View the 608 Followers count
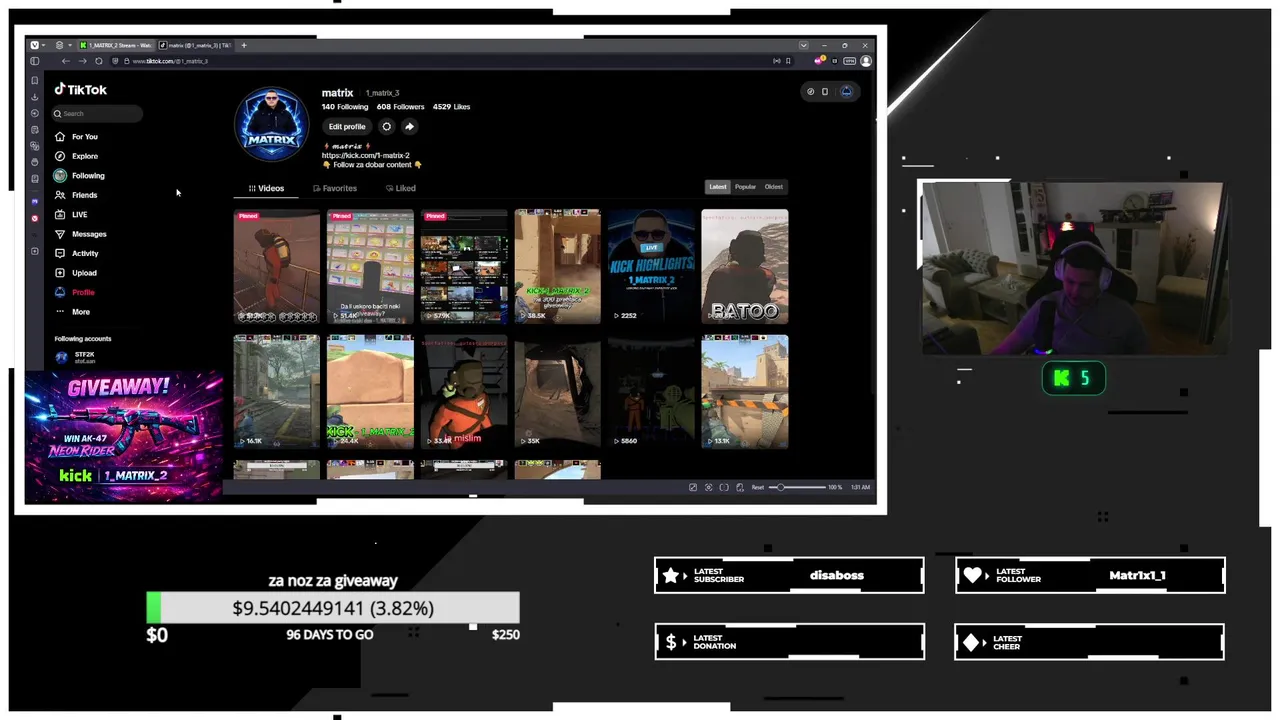1280x720 pixels. coord(400,107)
